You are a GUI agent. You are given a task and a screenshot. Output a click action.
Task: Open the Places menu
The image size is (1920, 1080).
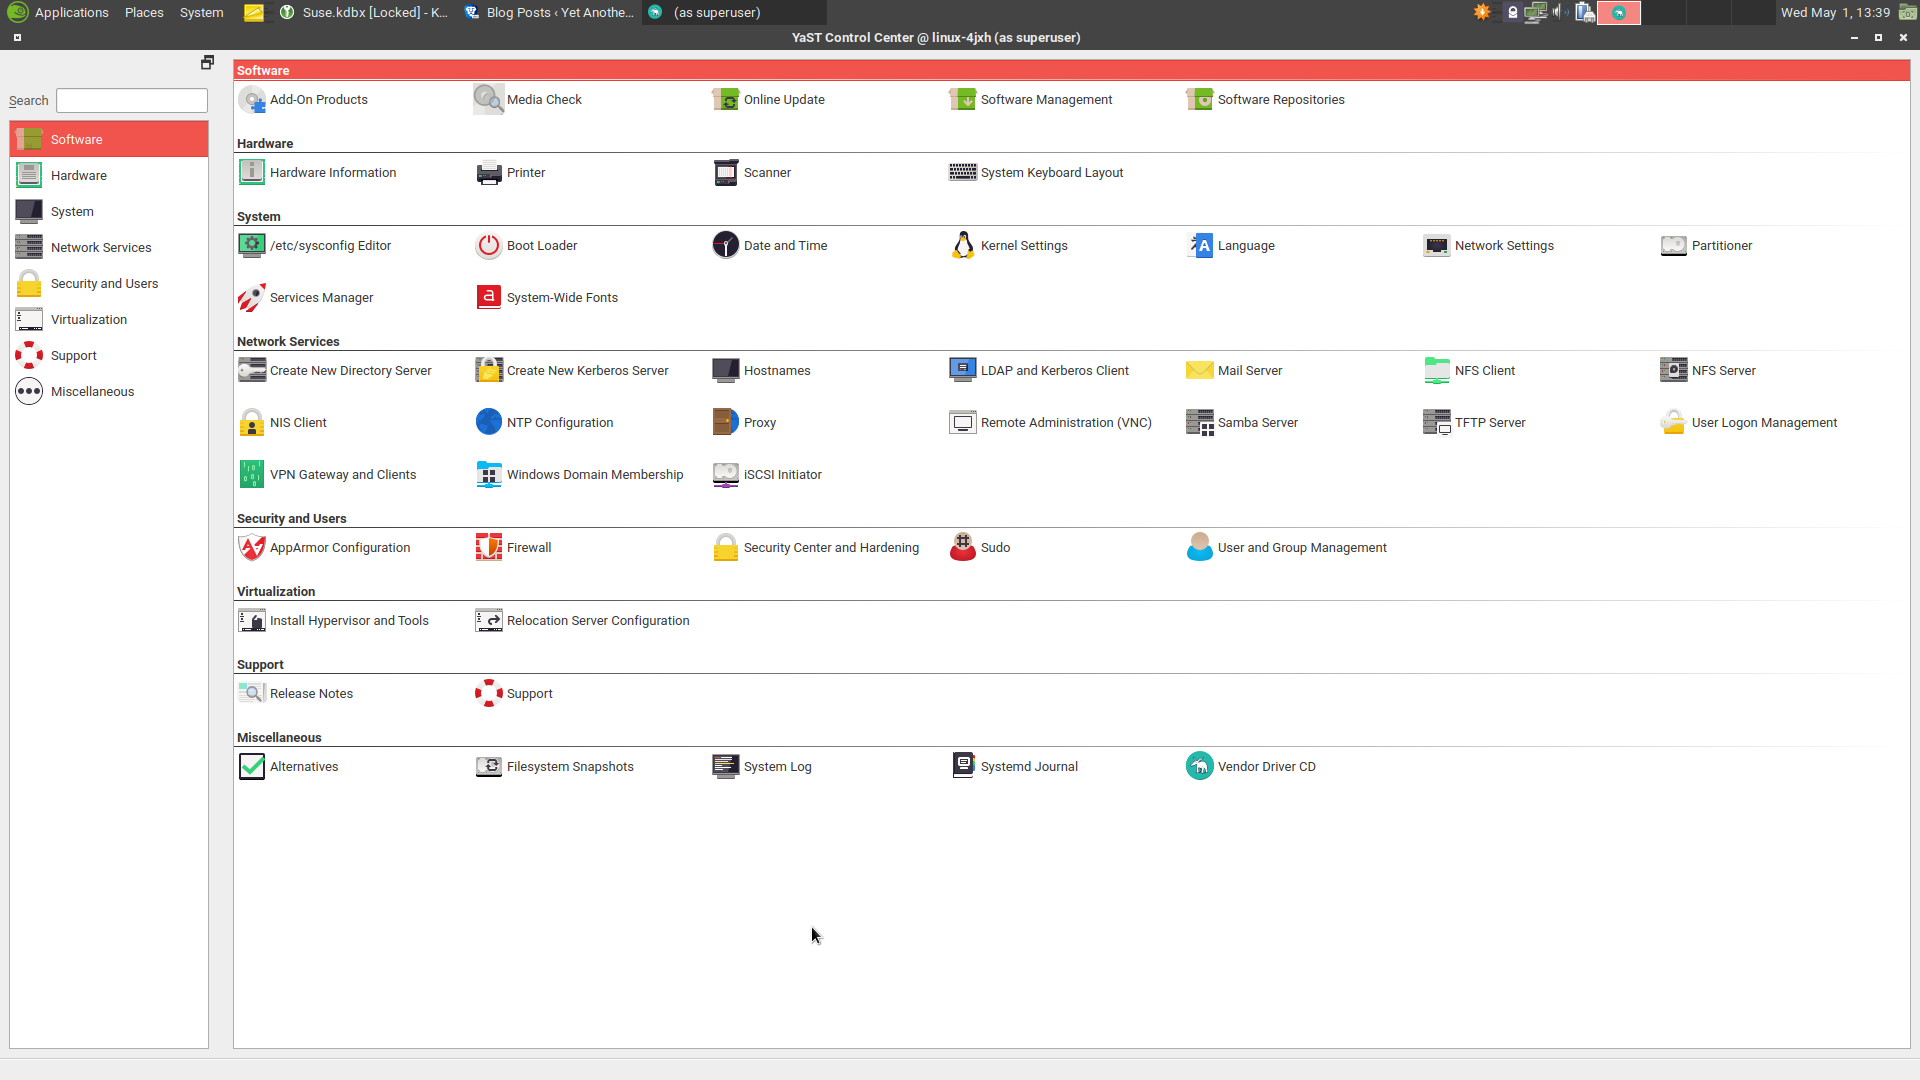point(144,12)
